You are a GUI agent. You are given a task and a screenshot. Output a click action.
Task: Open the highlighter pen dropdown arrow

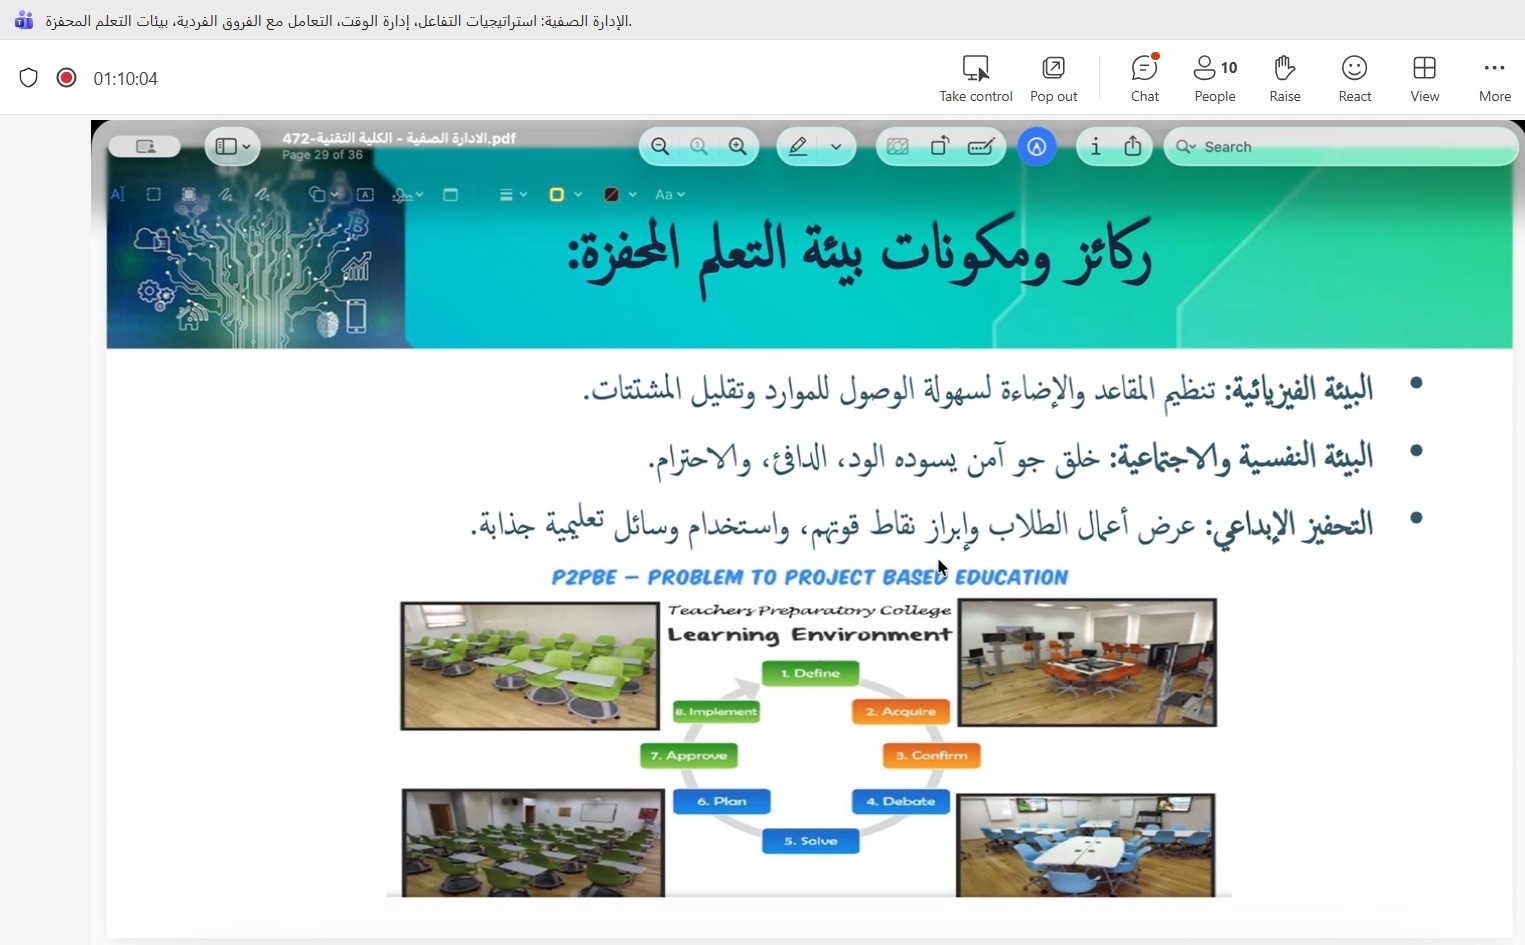point(836,147)
